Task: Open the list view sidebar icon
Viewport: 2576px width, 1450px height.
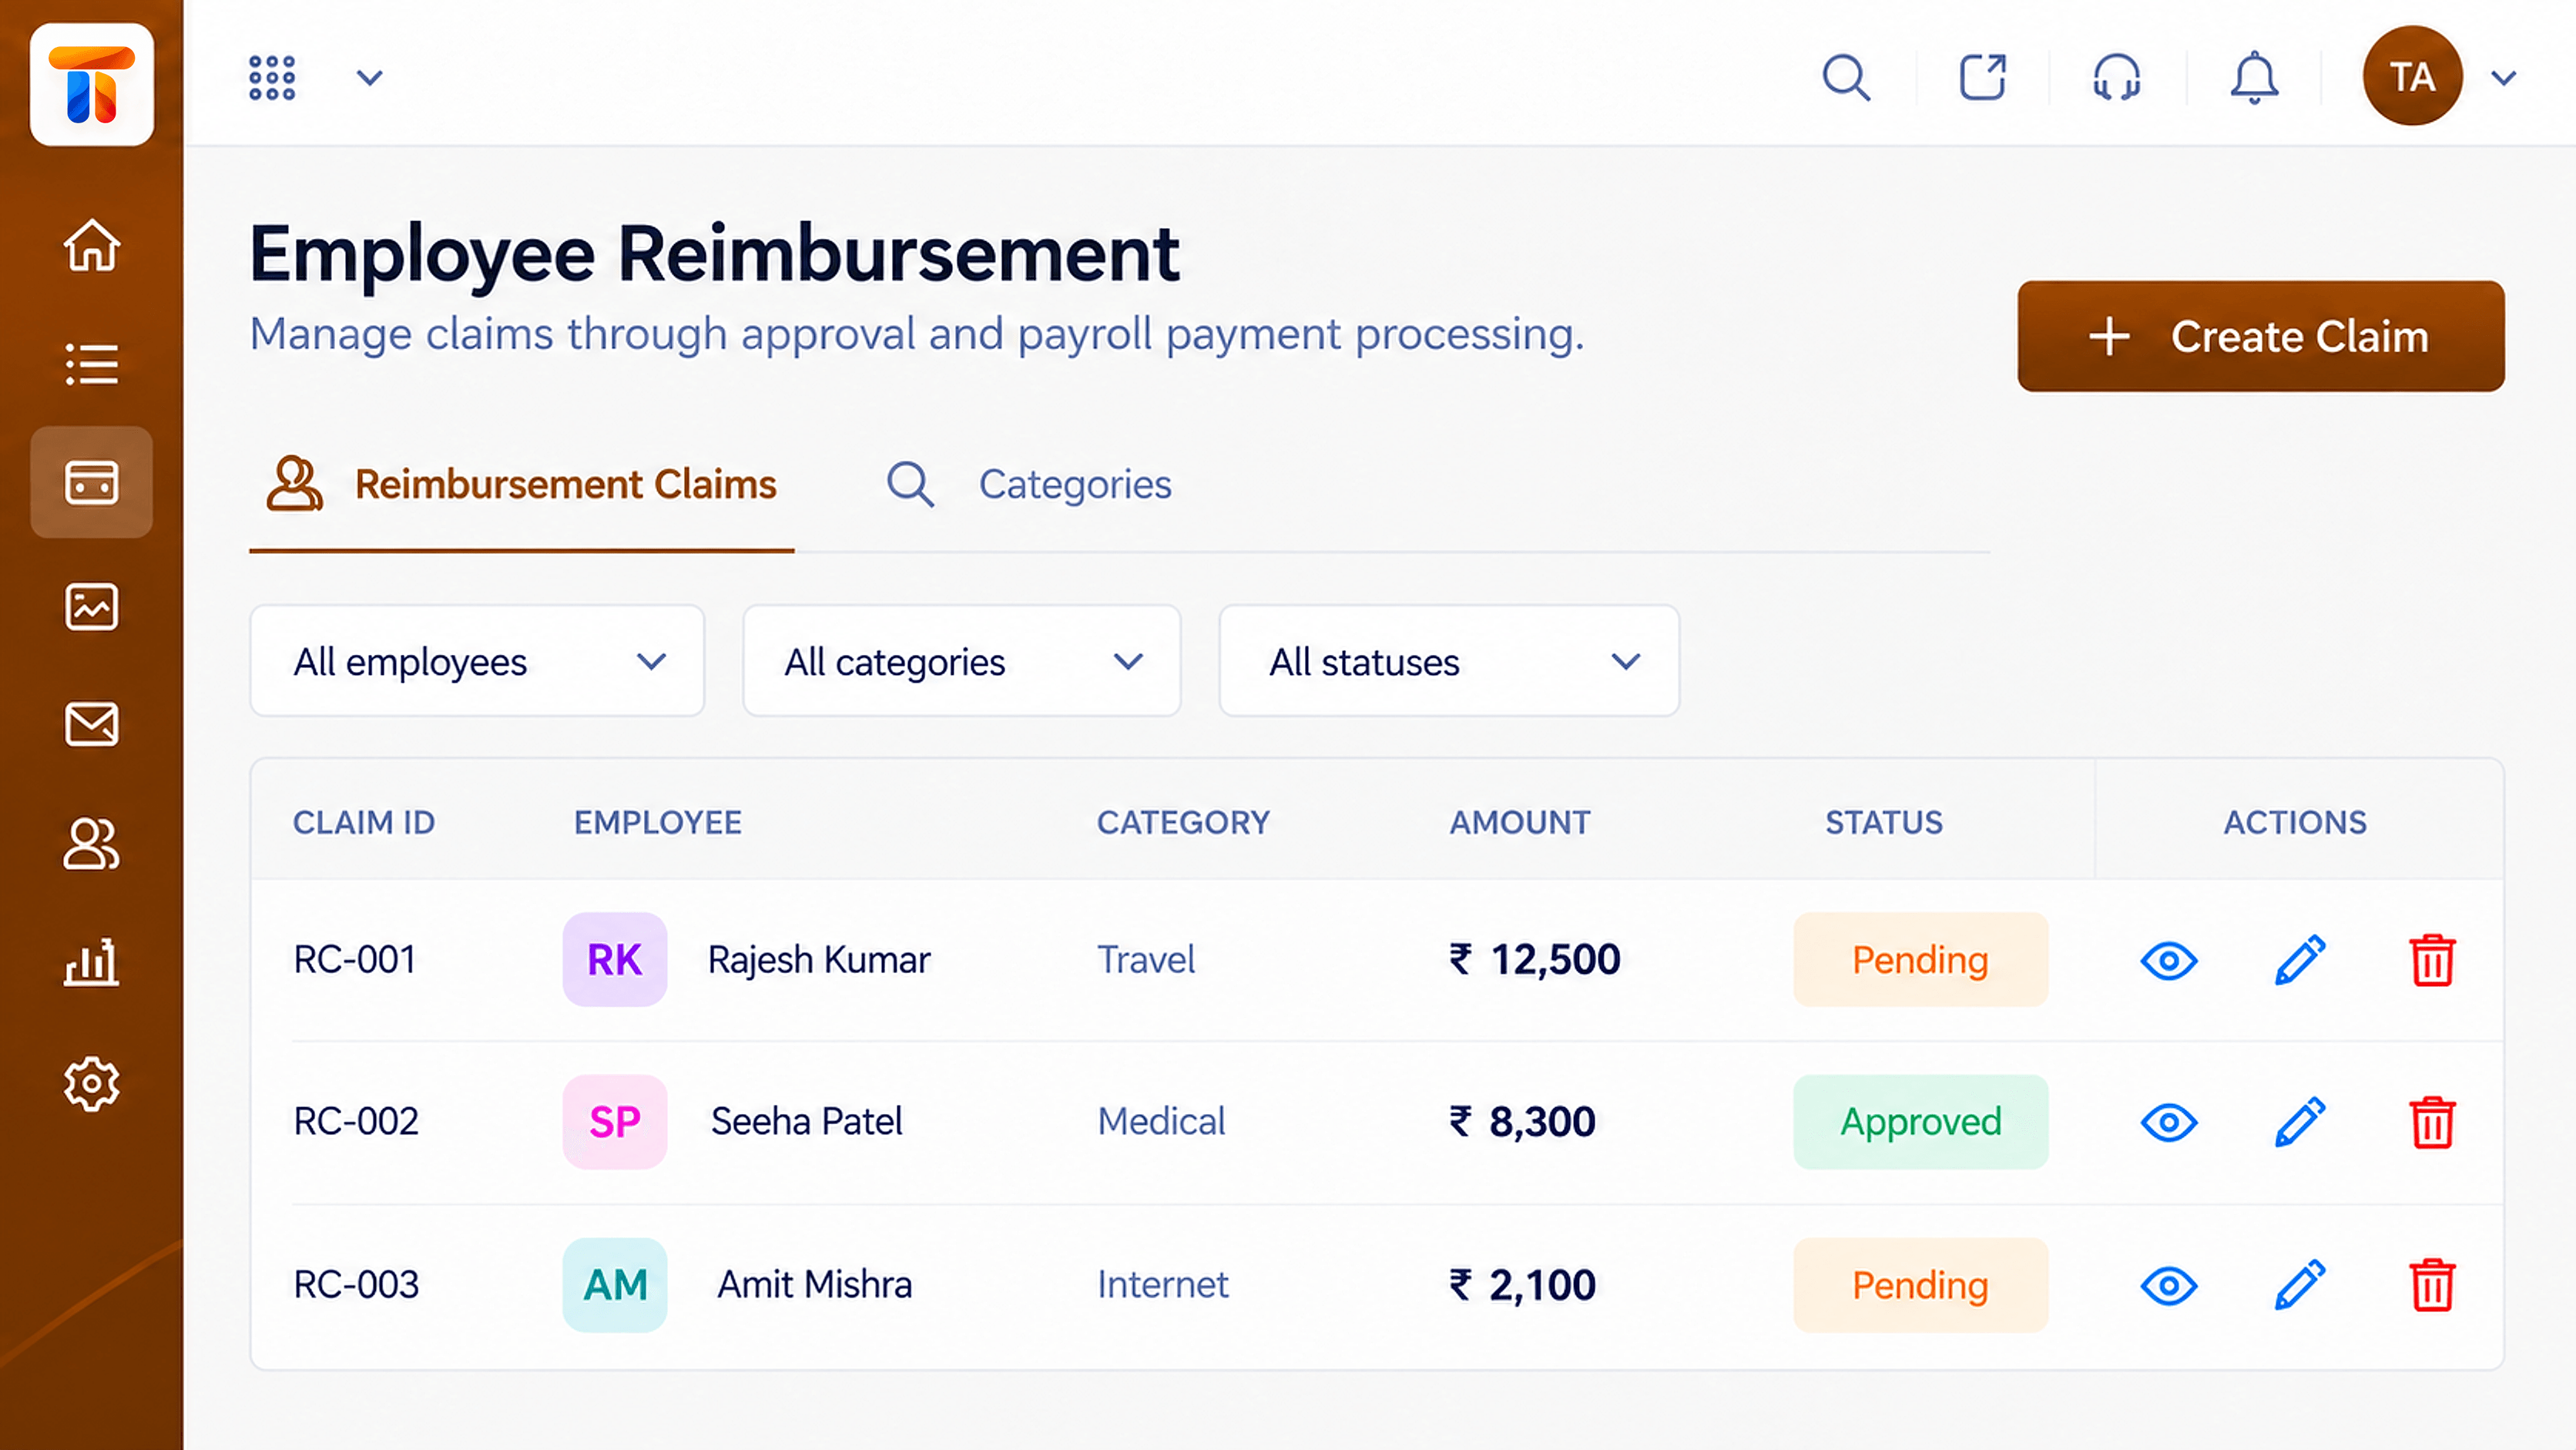Action: [92, 364]
